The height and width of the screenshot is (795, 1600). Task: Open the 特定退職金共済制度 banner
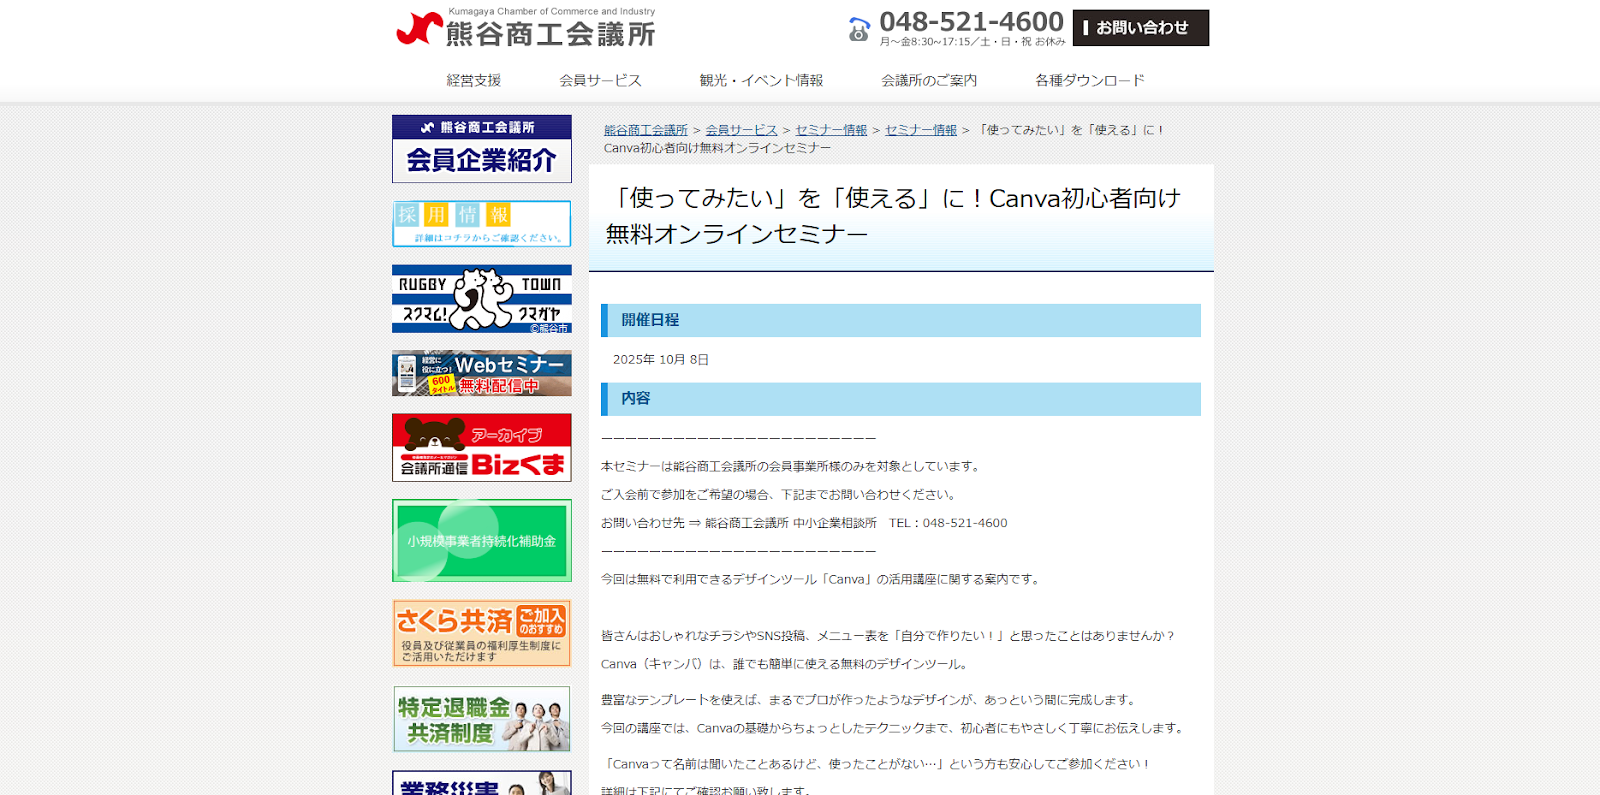482,719
